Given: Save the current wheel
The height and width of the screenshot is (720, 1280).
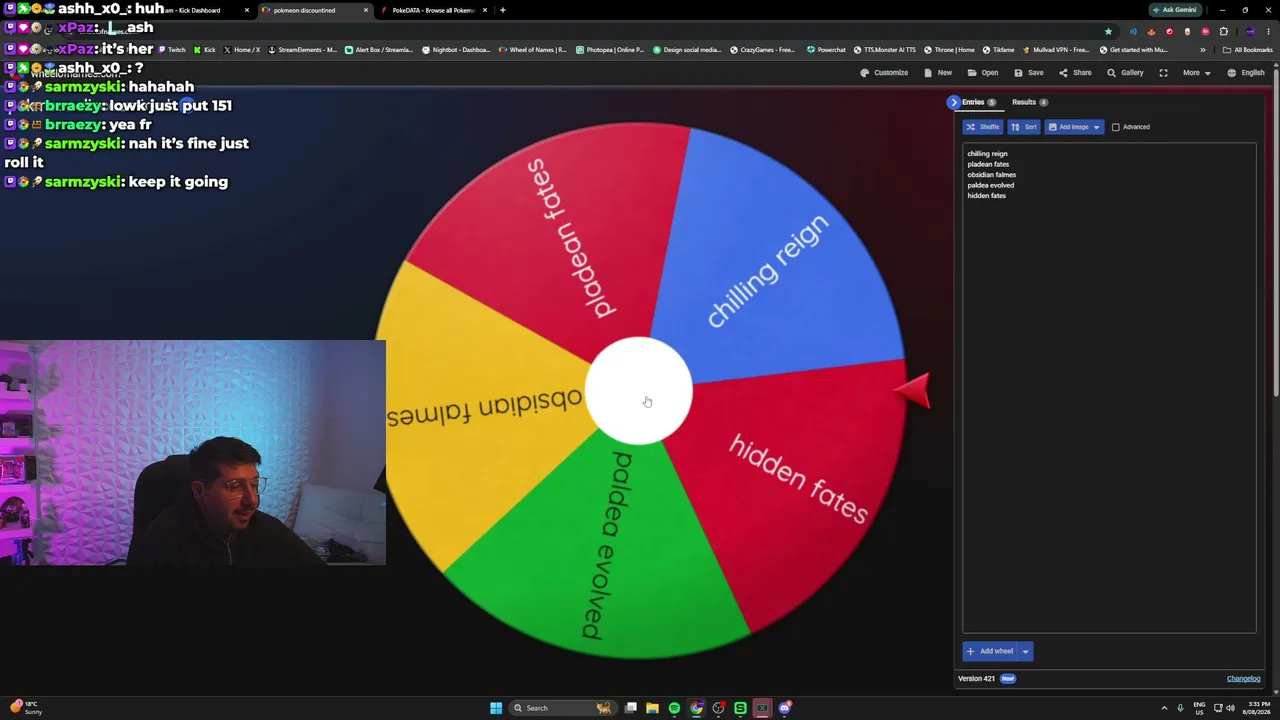Looking at the screenshot, I should point(1029,73).
